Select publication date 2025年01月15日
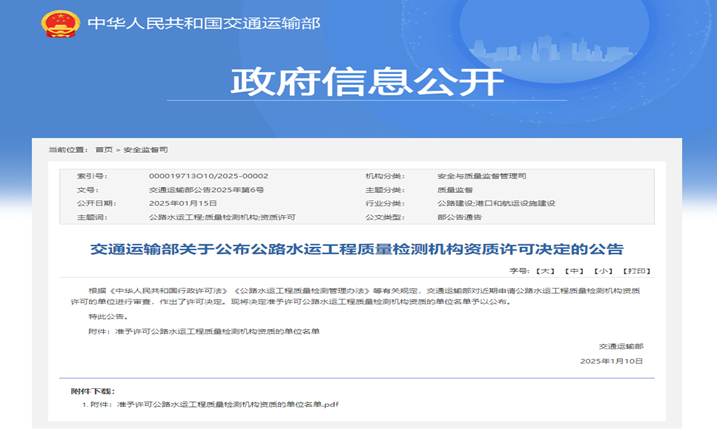 tap(183, 203)
